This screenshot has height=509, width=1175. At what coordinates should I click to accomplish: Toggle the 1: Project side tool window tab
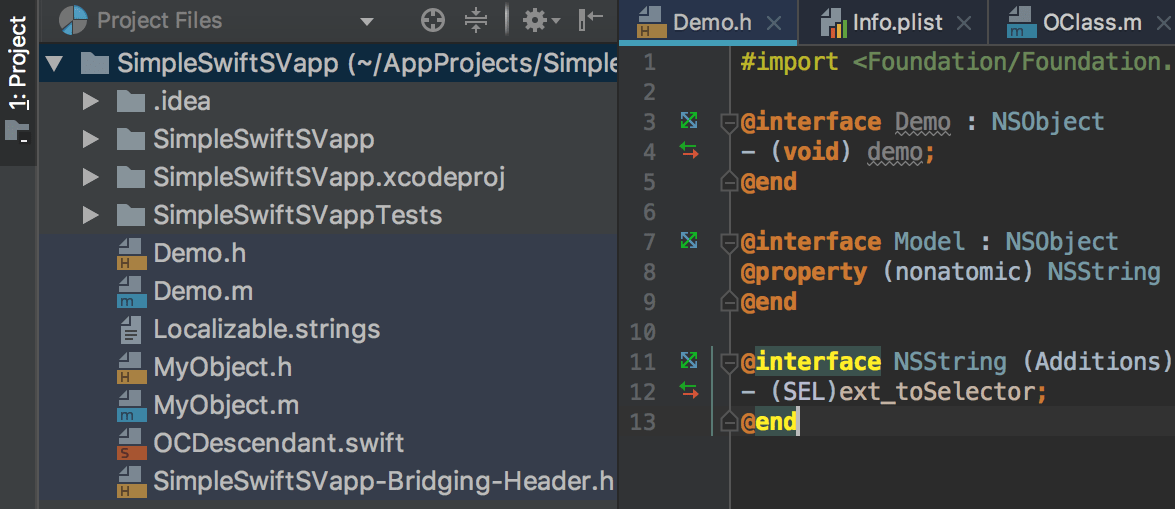tap(16, 82)
